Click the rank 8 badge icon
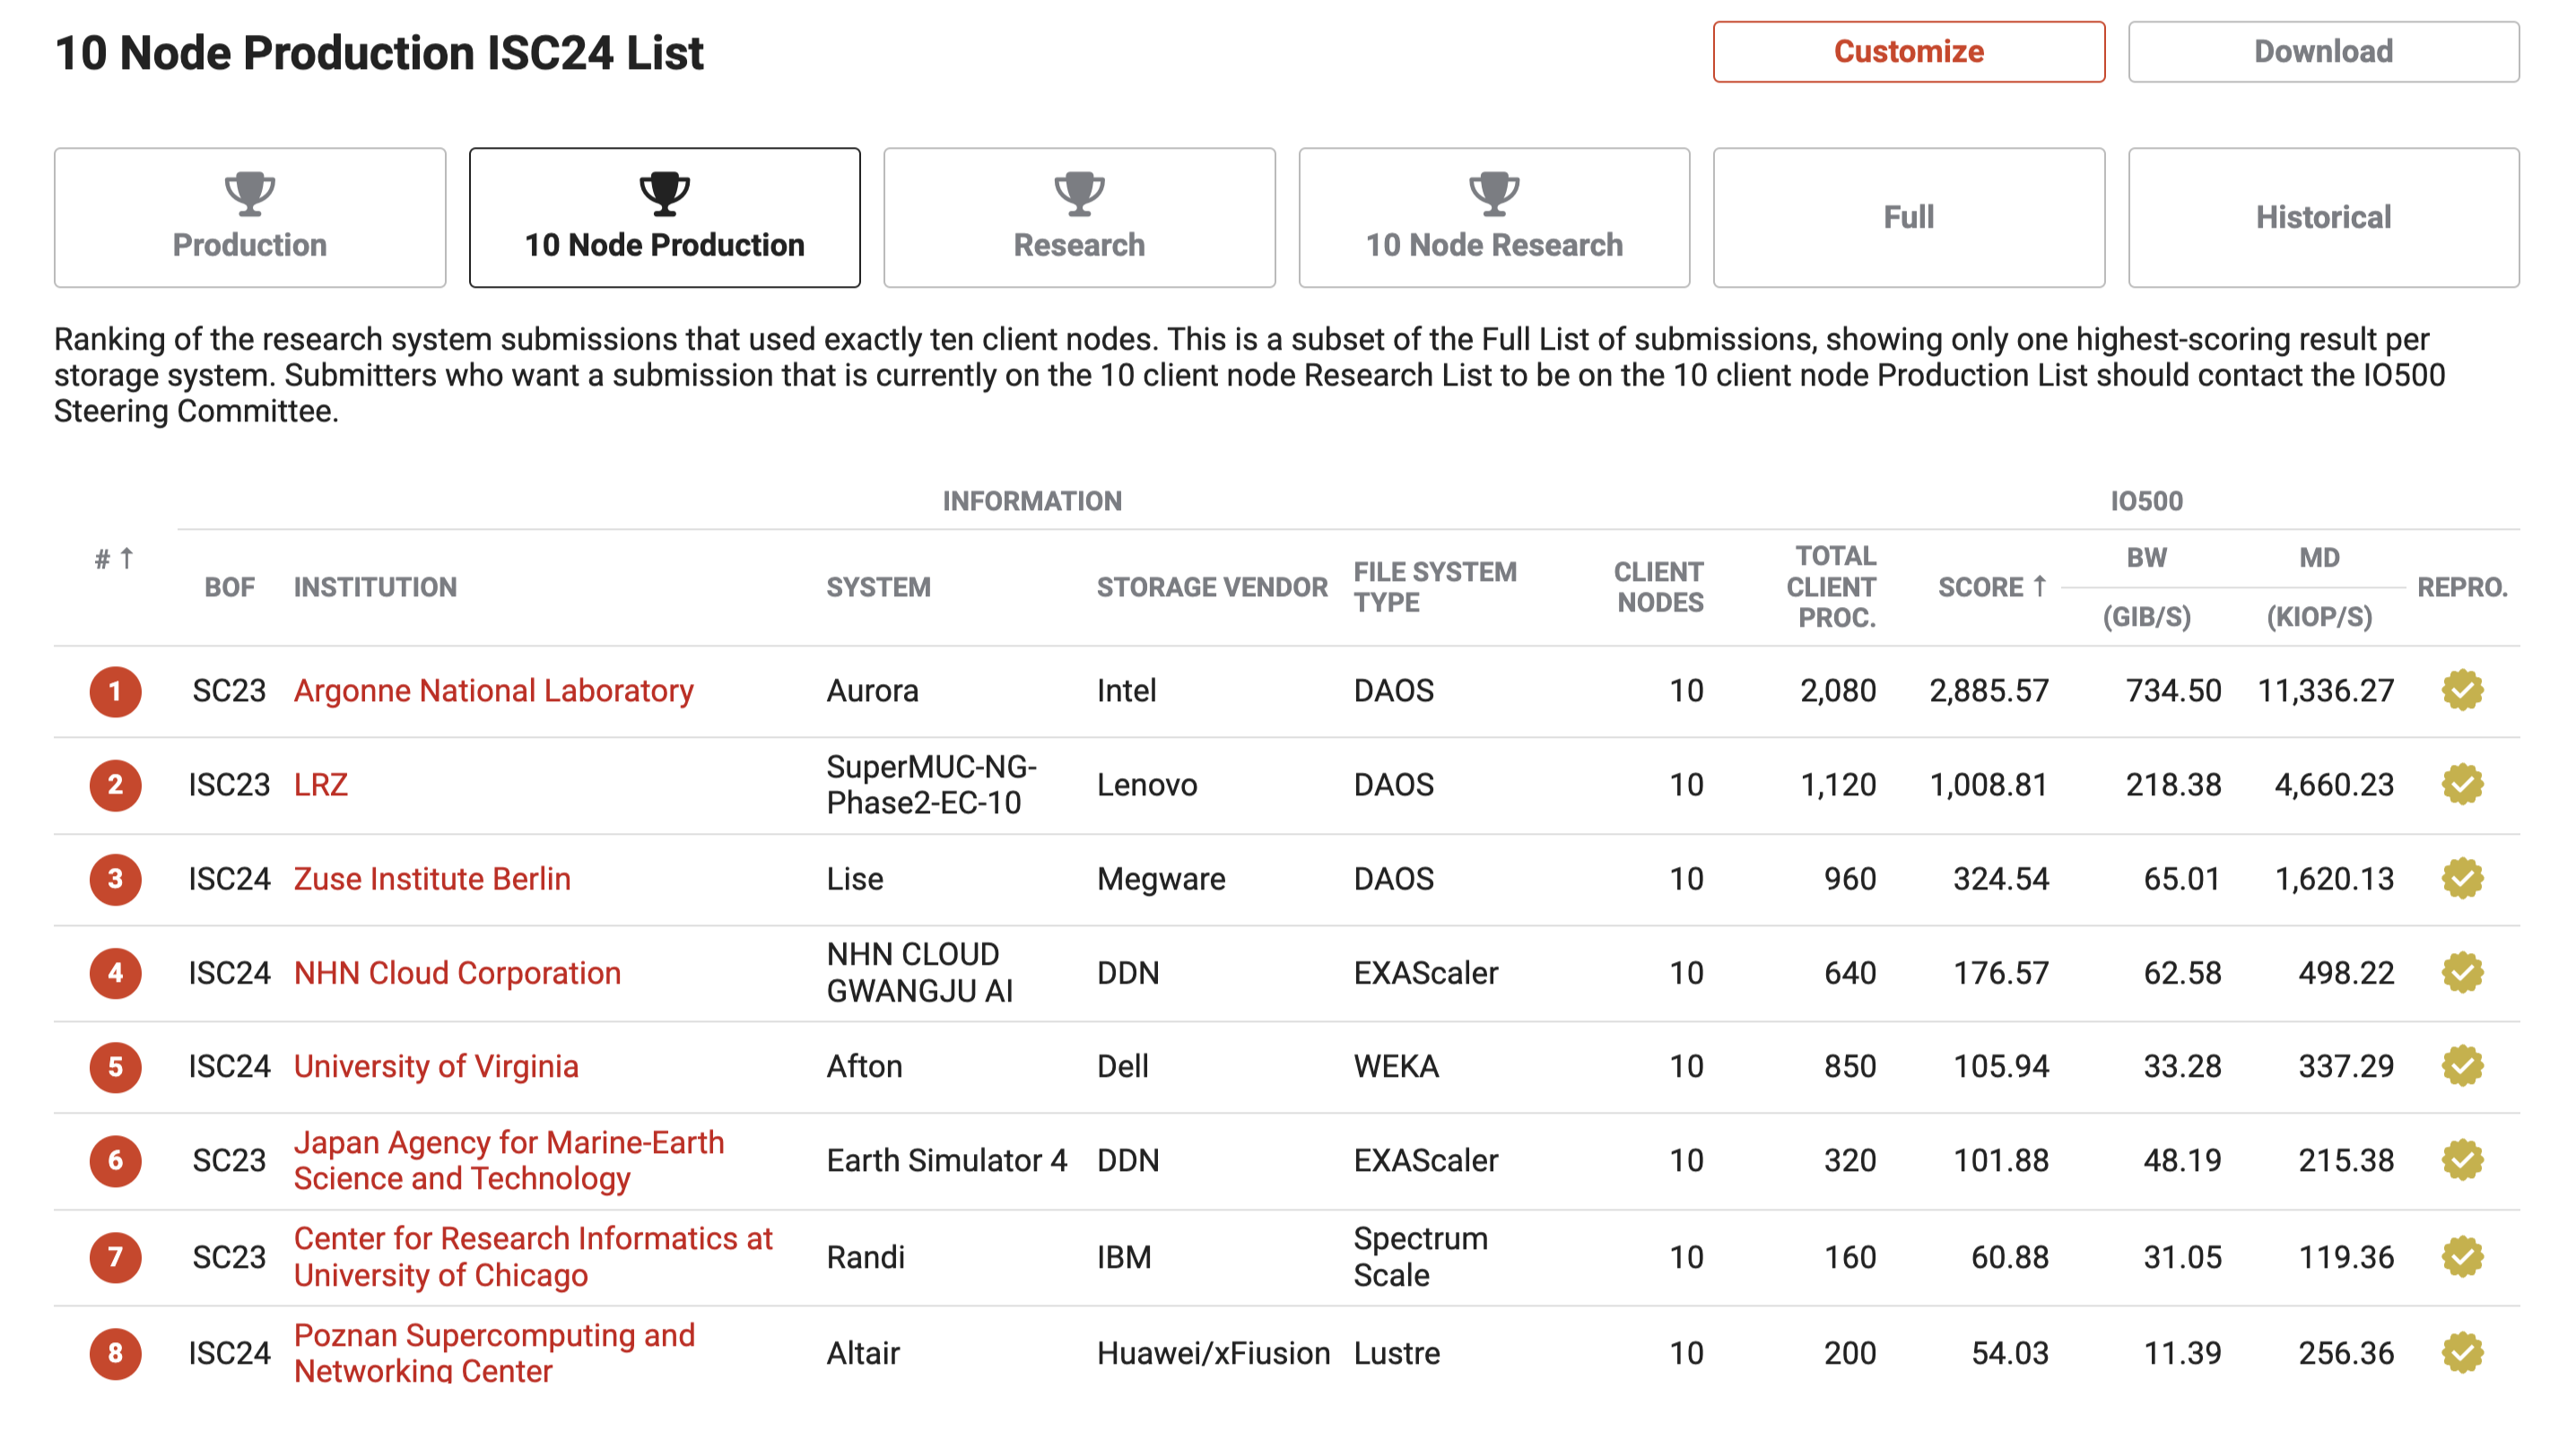 tap(115, 1353)
